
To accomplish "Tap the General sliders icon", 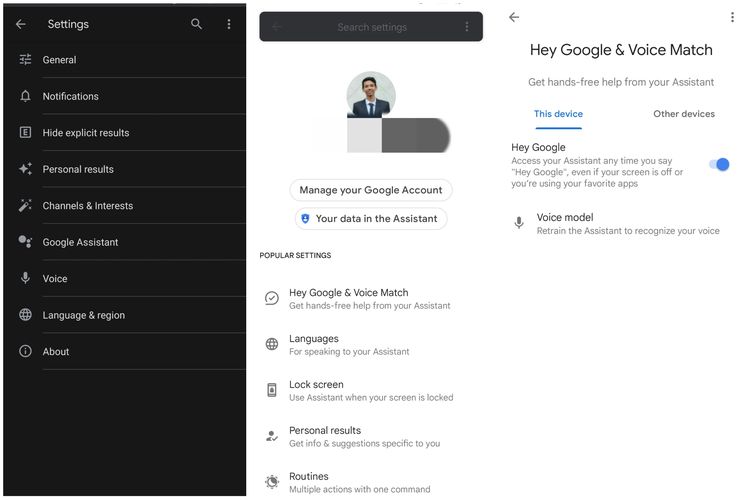I will tap(25, 59).
